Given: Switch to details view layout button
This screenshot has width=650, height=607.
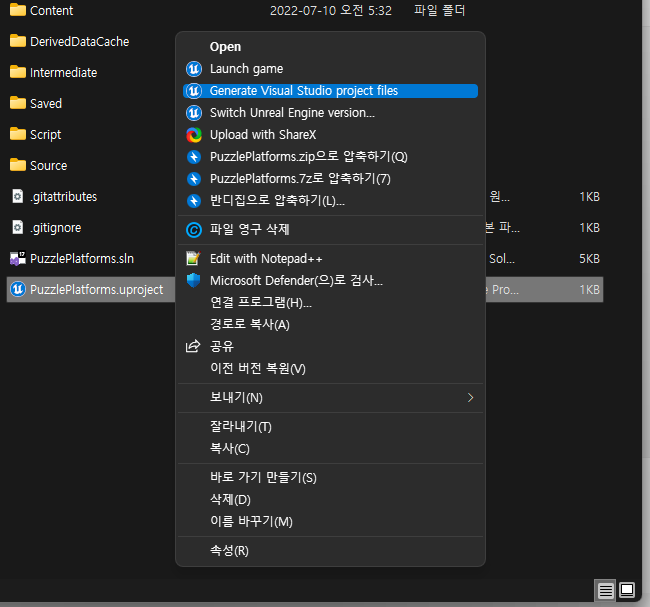Looking at the screenshot, I should coord(605,590).
